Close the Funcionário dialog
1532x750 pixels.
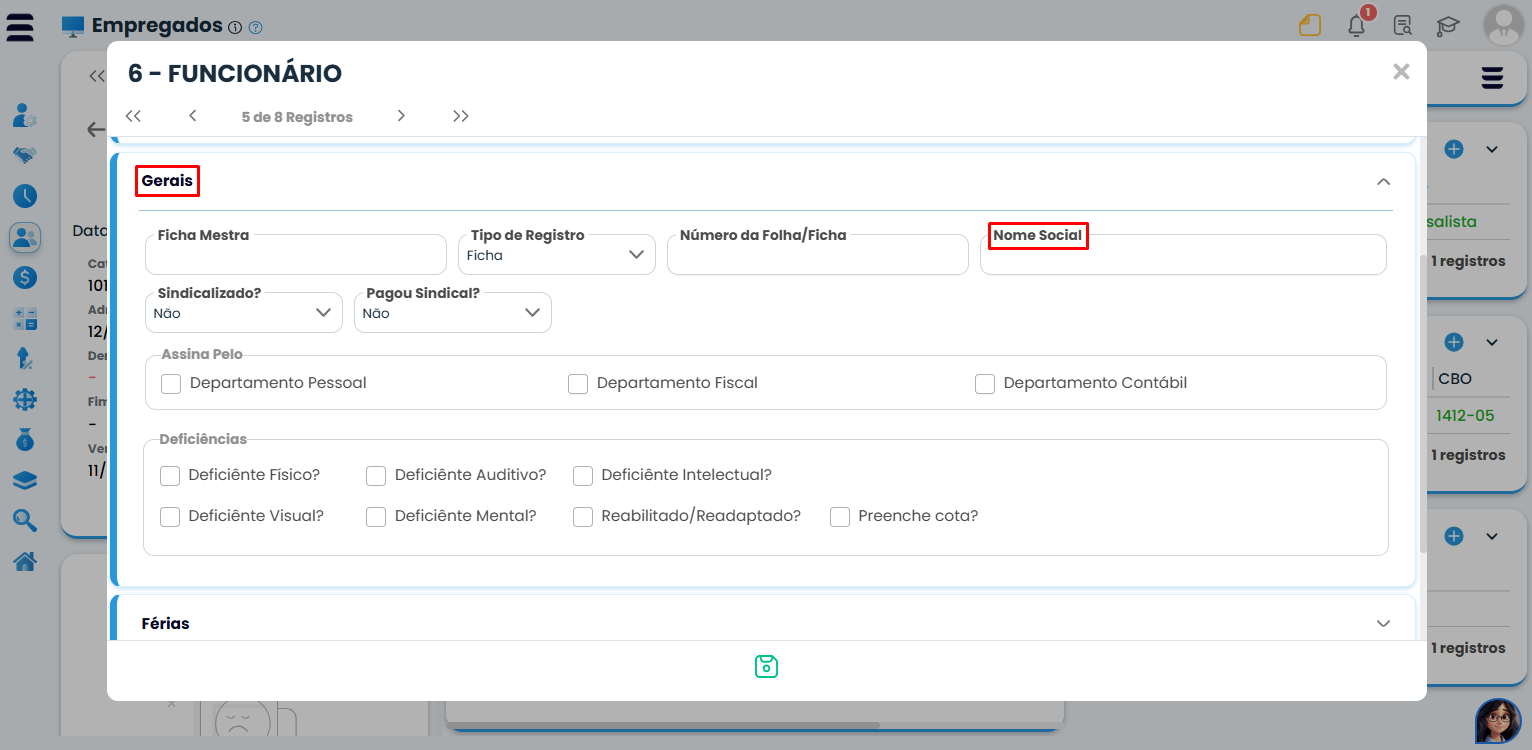(x=1401, y=71)
